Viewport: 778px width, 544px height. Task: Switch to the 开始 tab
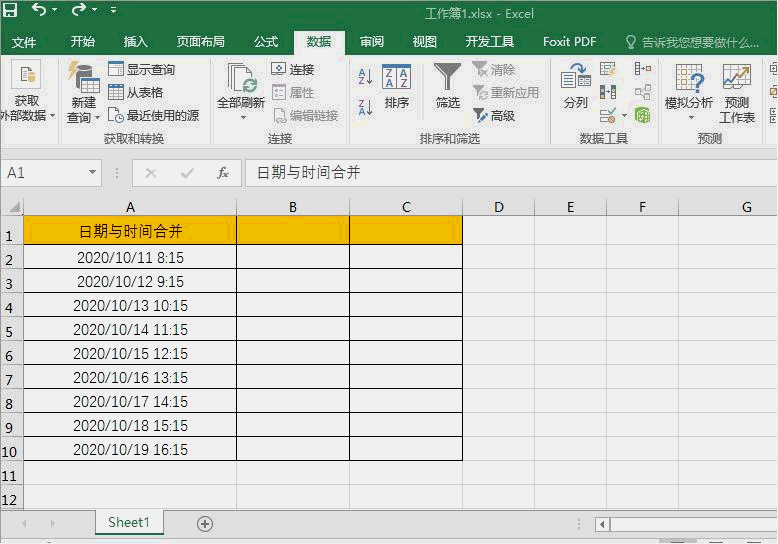(x=82, y=42)
